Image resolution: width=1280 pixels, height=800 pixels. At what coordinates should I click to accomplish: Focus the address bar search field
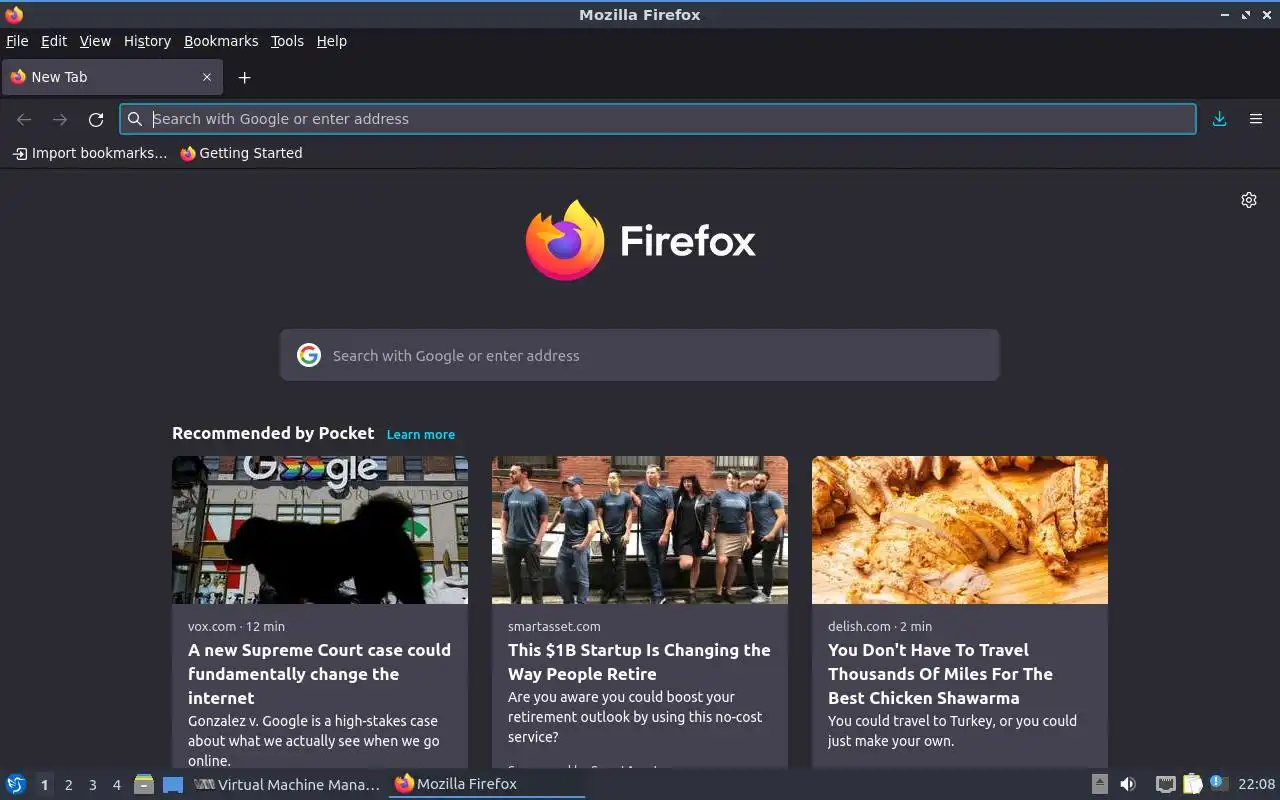(658, 119)
